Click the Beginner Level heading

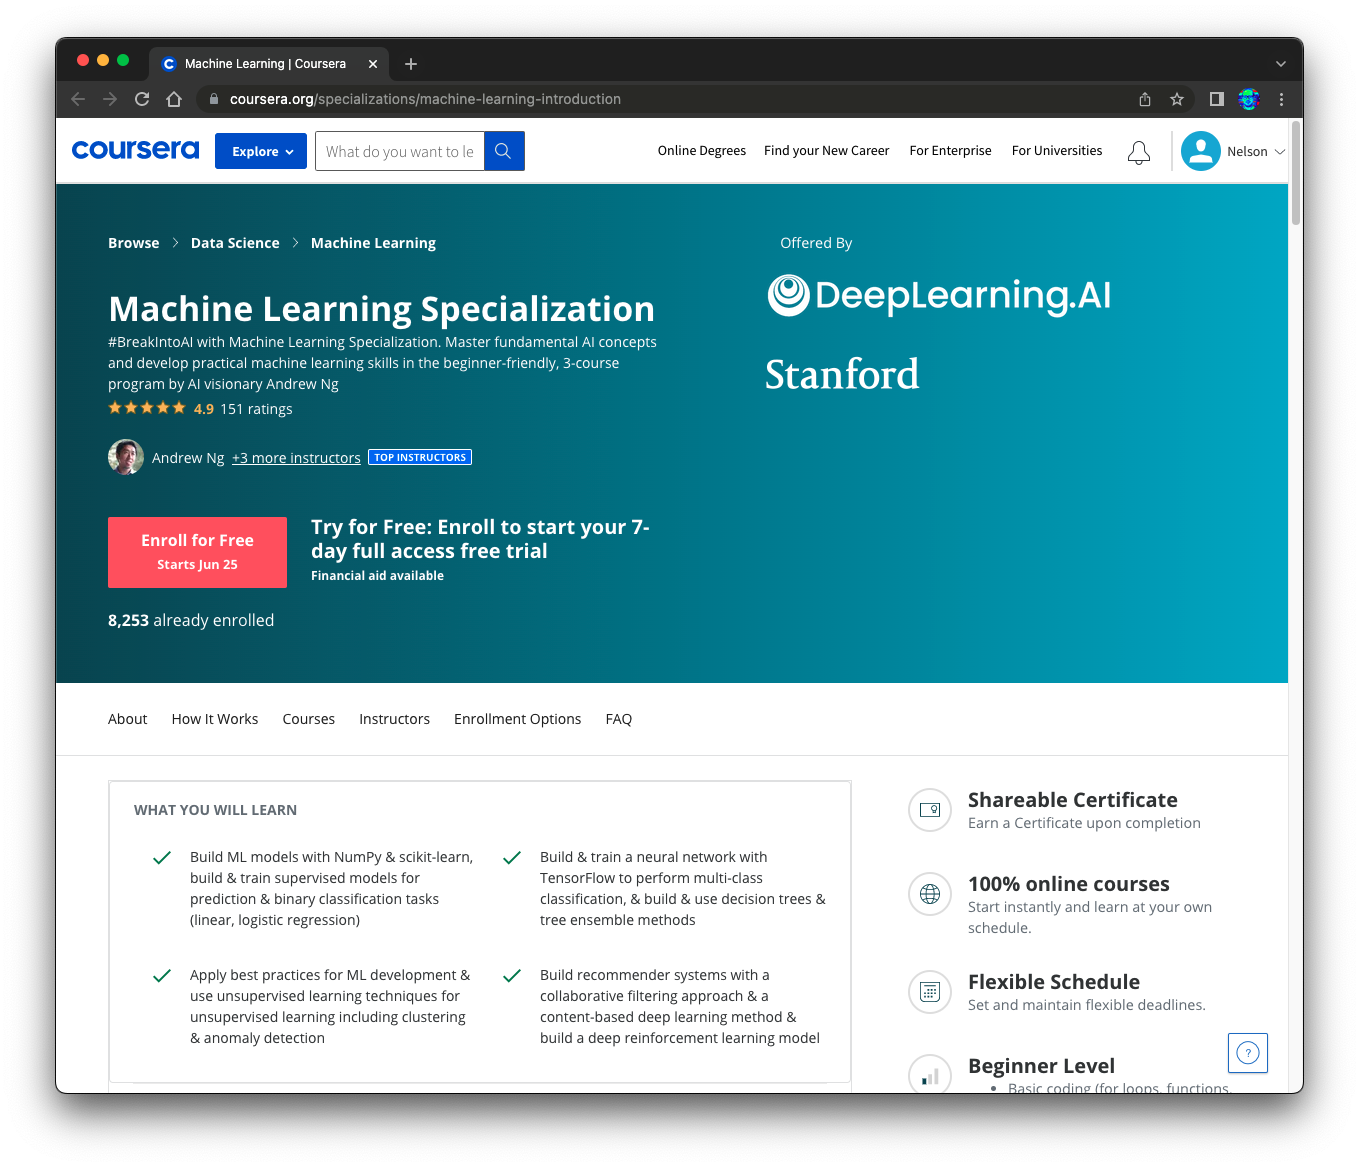pyautogui.click(x=1041, y=1066)
